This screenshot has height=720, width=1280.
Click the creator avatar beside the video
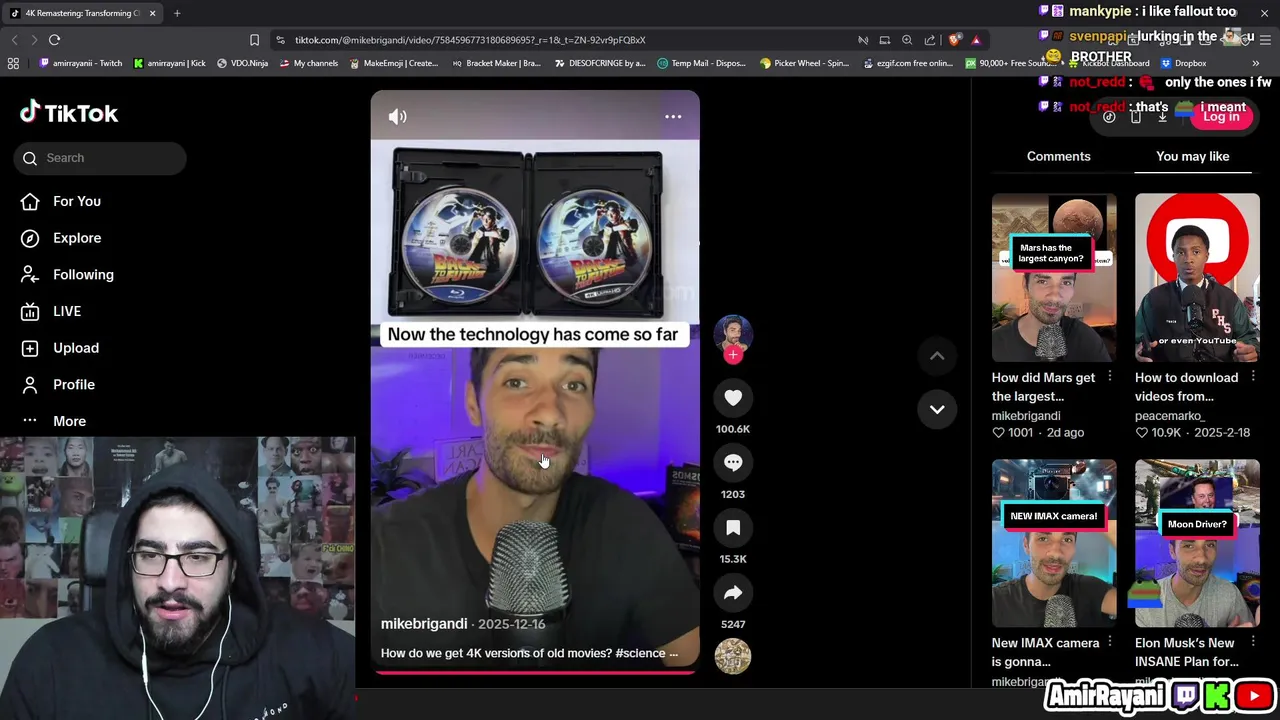point(733,334)
